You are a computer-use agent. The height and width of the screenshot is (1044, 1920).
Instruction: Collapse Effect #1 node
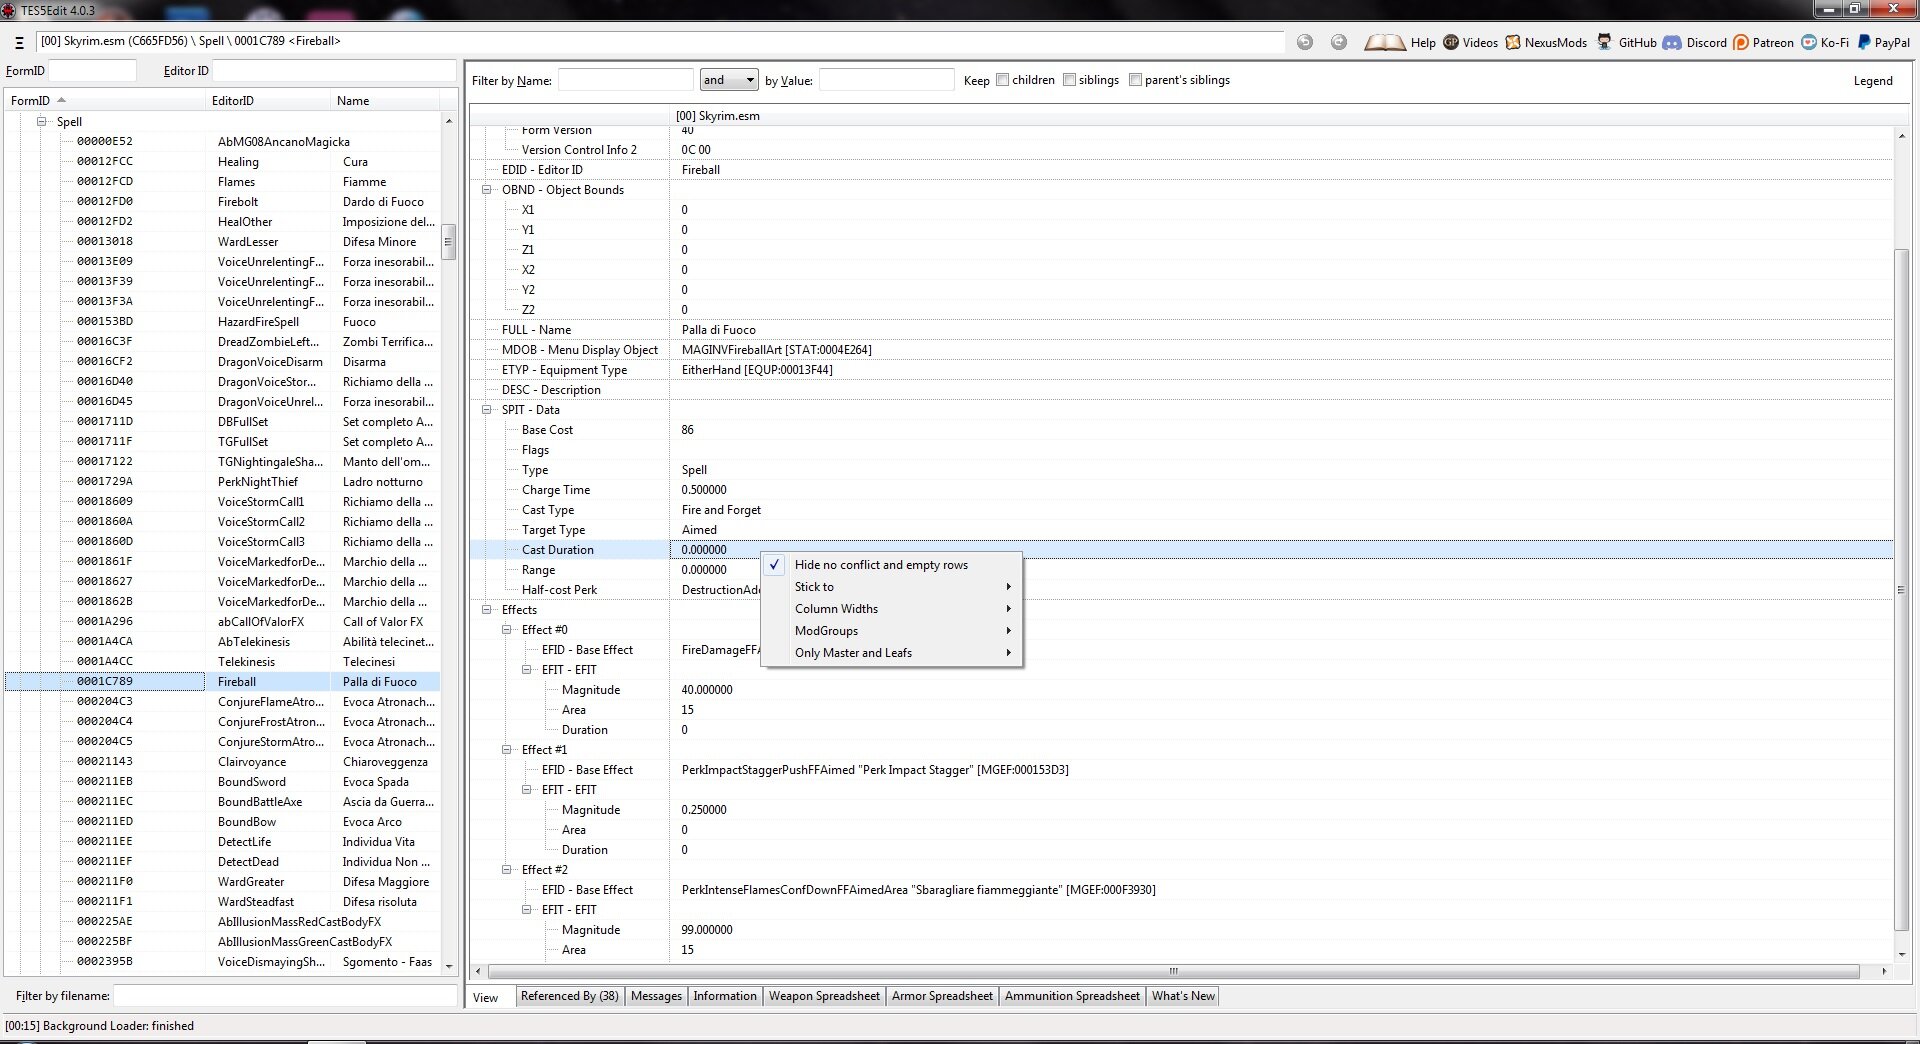click(x=507, y=750)
